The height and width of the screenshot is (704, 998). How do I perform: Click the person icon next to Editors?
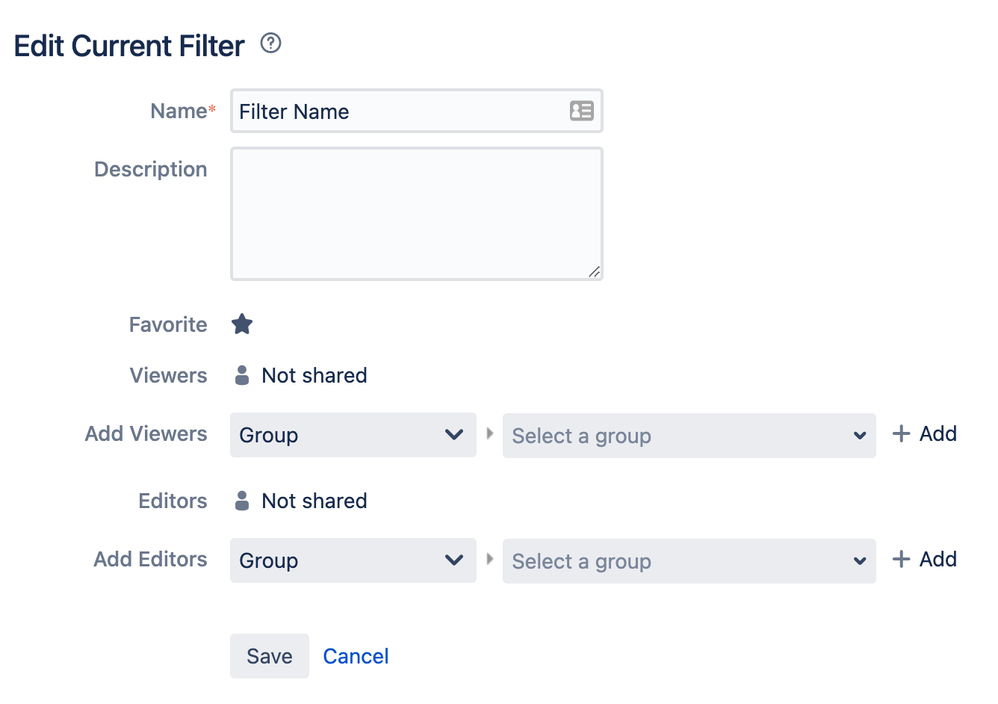(242, 501)
